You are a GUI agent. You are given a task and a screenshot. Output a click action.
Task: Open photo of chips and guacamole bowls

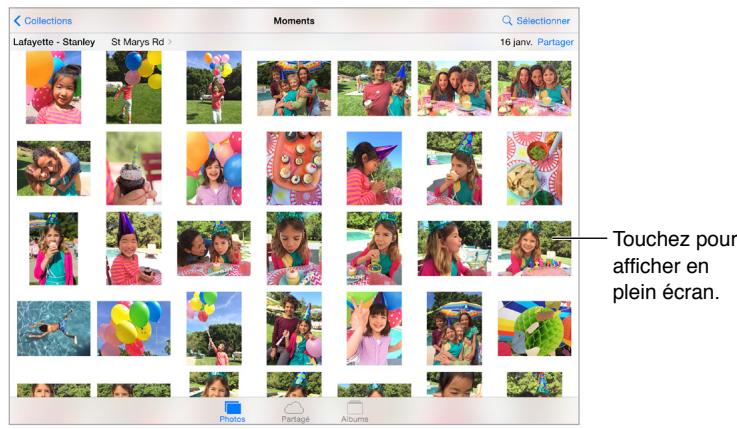534,168
